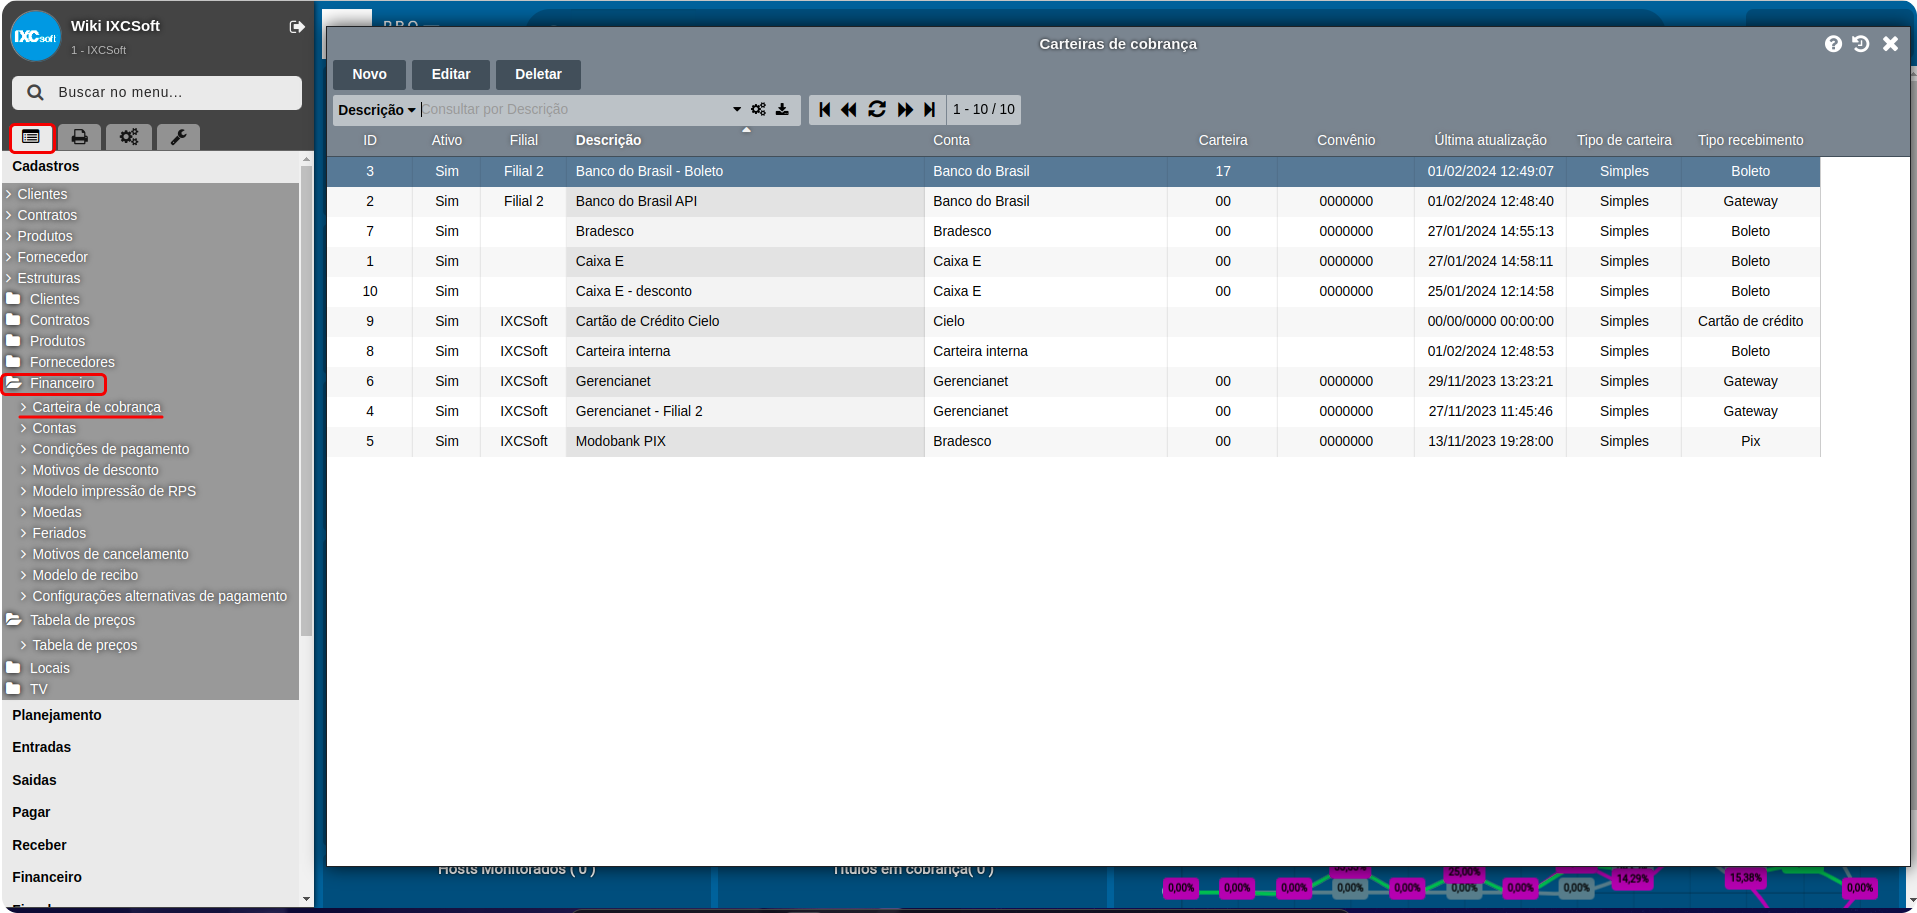
Task: Click the Editar button
Action: tap(451, 74)
